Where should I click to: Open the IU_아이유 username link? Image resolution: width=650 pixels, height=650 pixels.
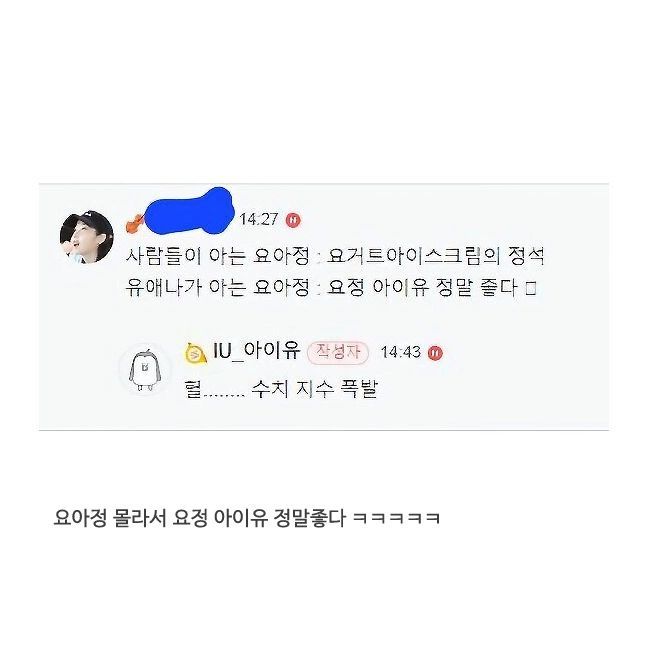tap(256, 351)
